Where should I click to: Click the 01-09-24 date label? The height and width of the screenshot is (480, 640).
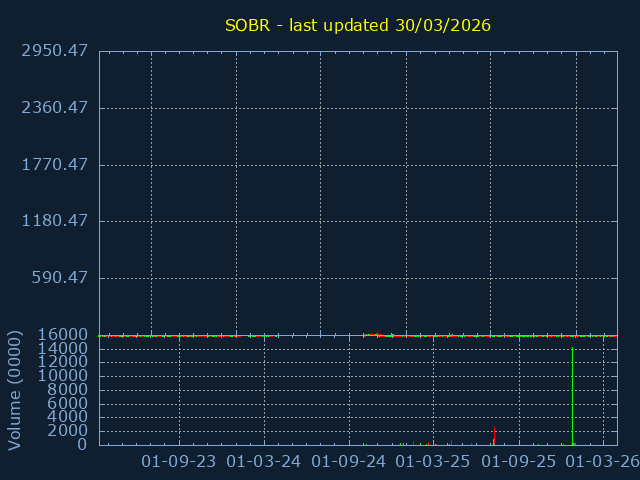point(349,462)
